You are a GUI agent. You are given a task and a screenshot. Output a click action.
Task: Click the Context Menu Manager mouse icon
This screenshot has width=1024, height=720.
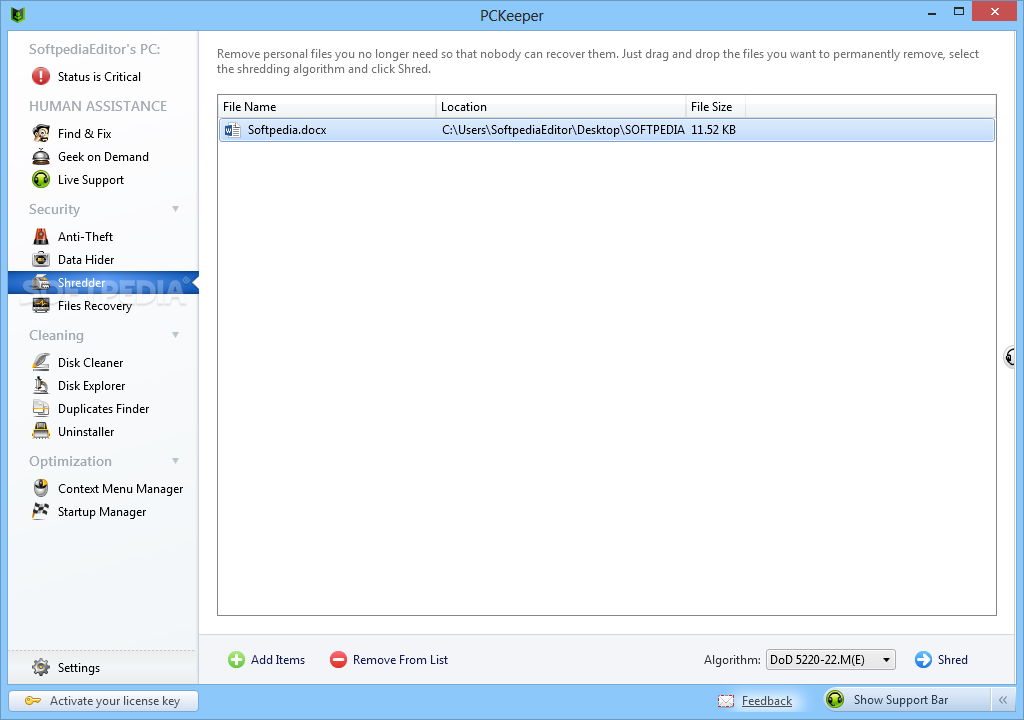(40, 488)
